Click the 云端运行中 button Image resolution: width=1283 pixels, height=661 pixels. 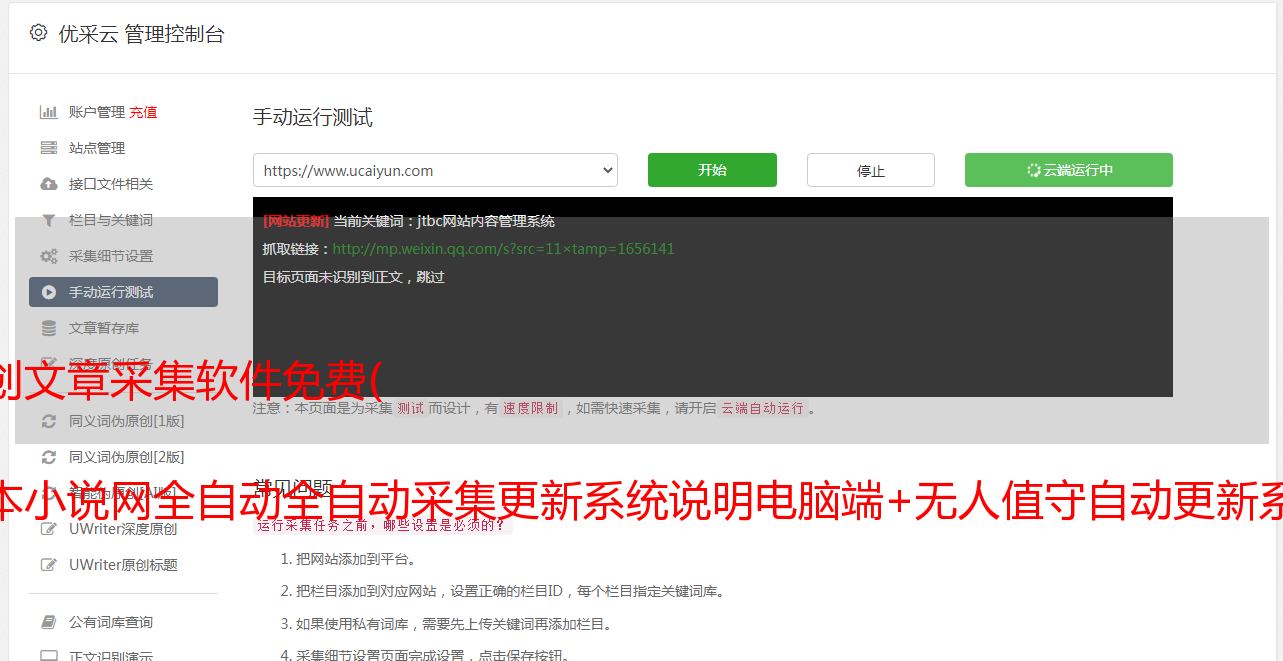1069,170
